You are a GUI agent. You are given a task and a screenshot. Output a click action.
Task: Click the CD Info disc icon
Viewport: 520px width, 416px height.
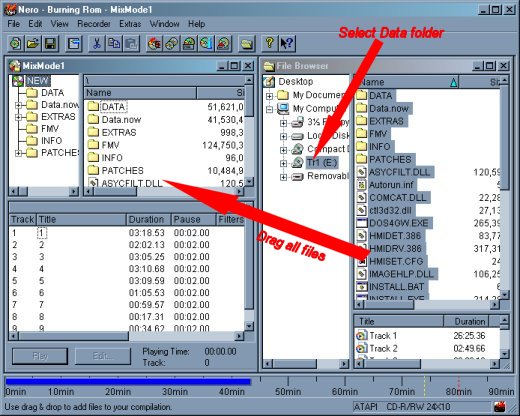(x=206, y=44)
